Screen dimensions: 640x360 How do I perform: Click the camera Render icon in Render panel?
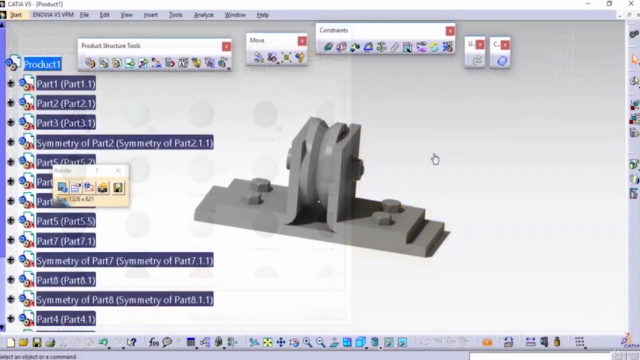[x=103, y=187]
